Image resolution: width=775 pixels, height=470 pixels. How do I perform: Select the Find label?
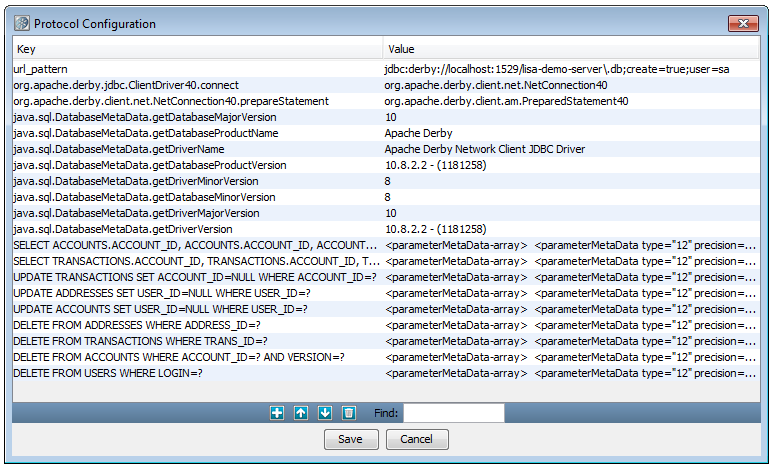click(386, 413)
